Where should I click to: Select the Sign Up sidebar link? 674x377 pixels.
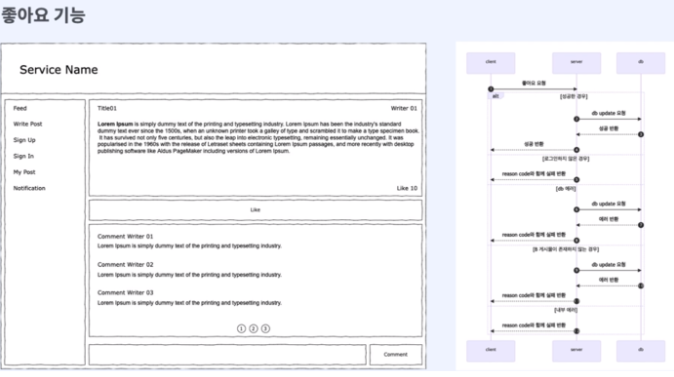pos(24,140)
